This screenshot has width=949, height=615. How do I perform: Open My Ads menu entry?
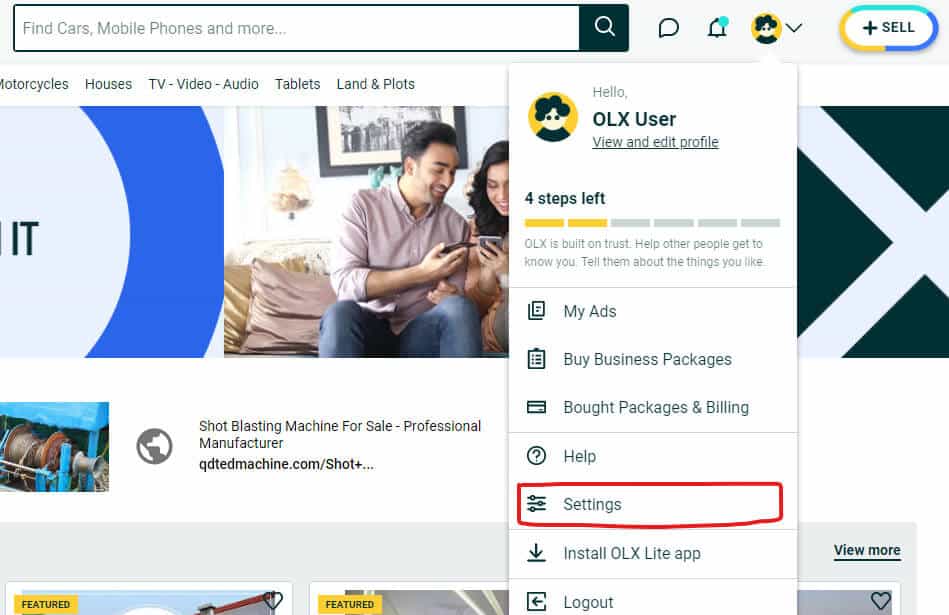coord(653,311)
